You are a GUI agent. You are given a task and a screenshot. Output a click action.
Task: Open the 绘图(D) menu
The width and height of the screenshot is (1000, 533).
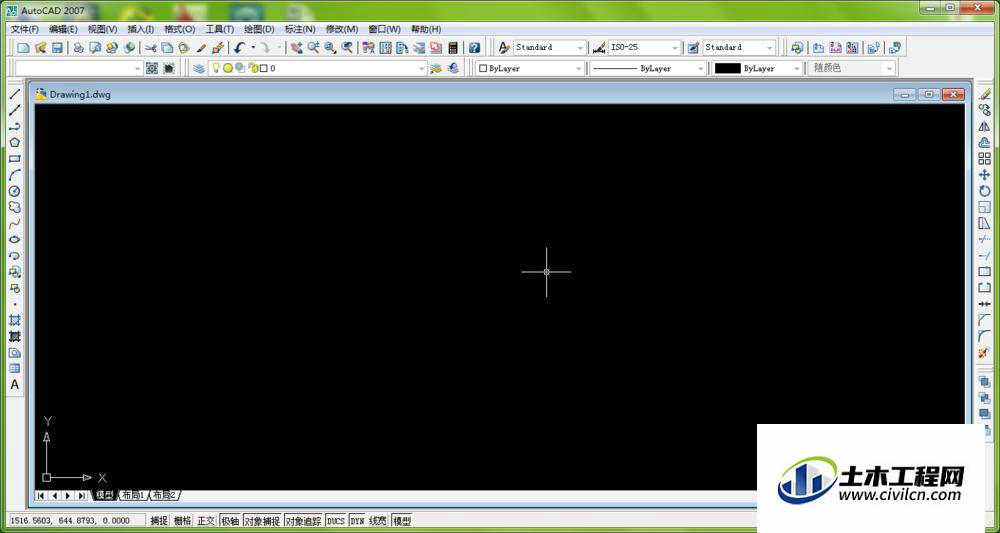coord(259,29)
